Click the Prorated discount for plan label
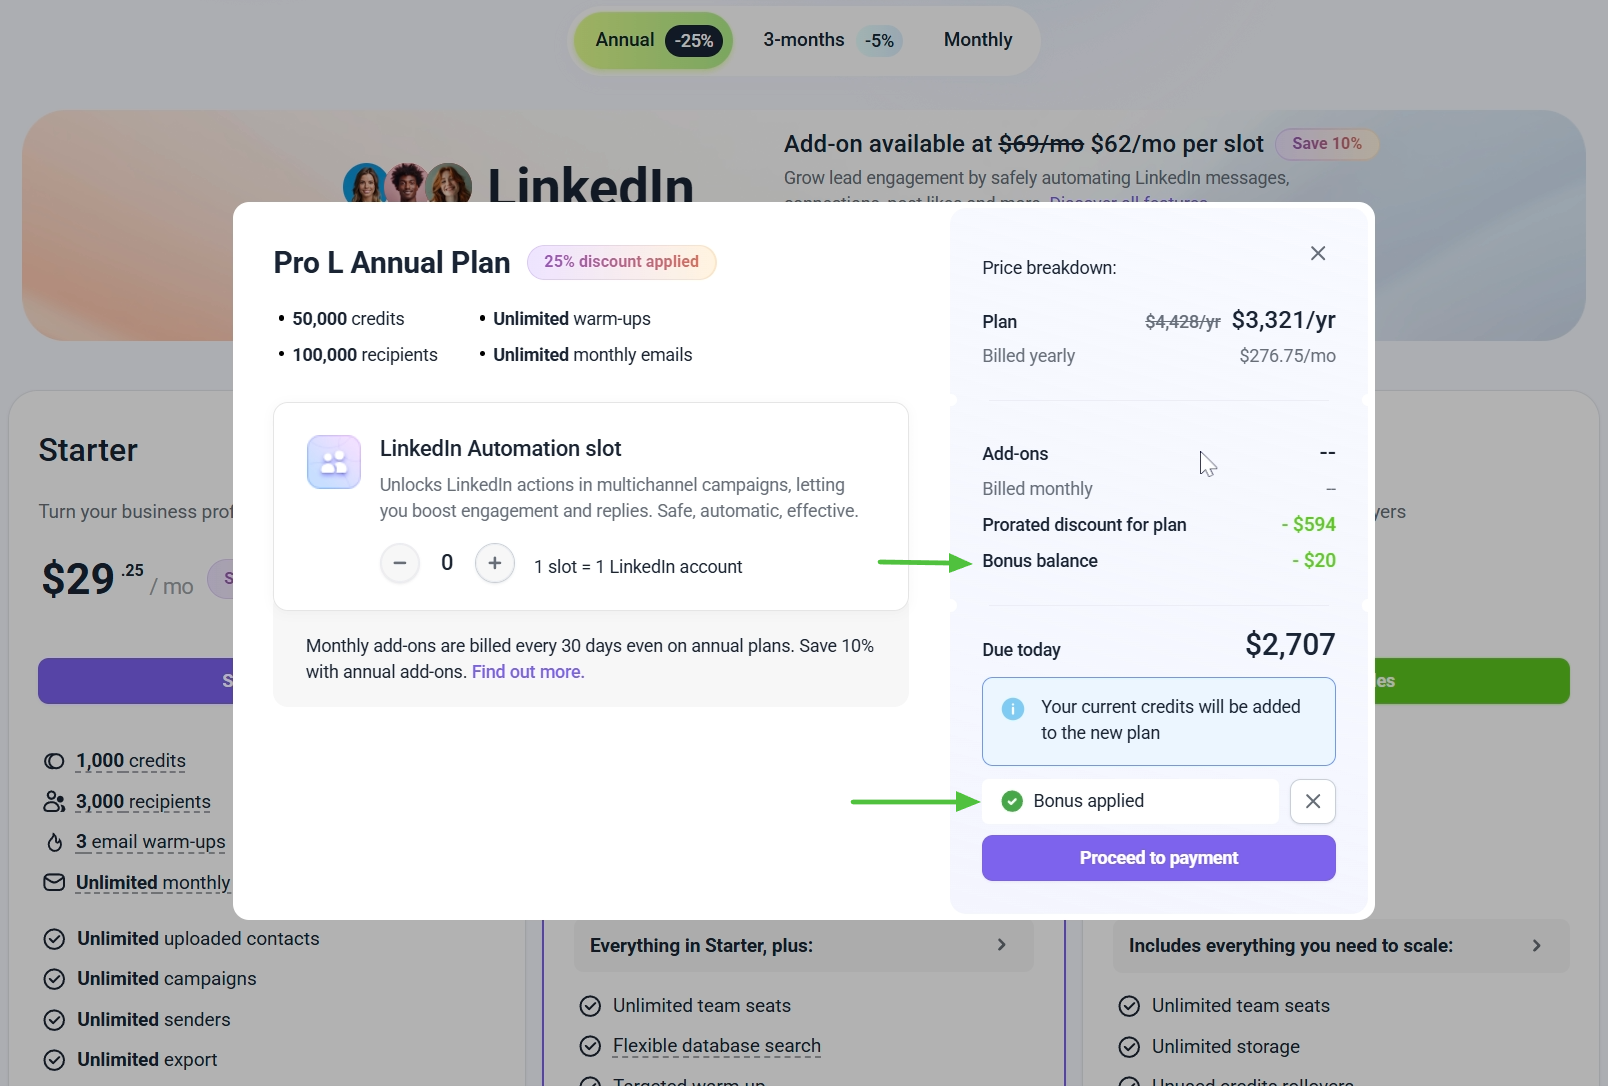Screen dimensions: 1608x1086 [1084, 525]
